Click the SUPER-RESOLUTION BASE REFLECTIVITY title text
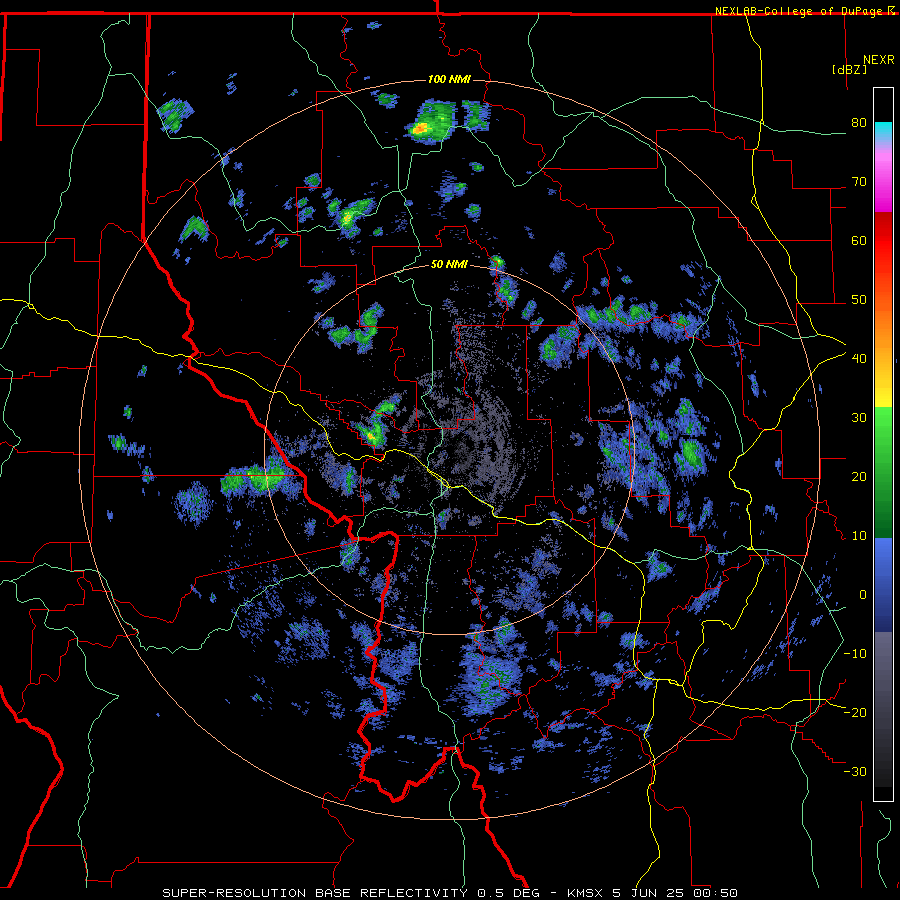Viewport: 900px width, 900px height. [x=315, y=893]
